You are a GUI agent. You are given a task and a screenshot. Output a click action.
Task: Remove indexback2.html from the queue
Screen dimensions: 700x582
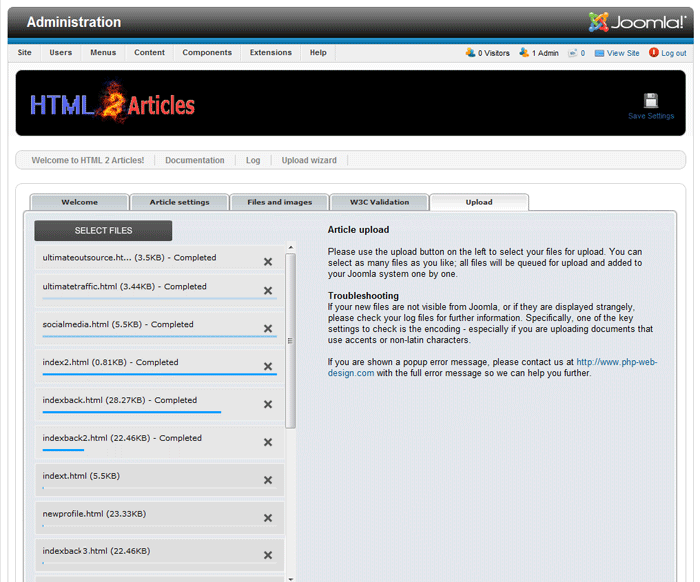[268, 442]
